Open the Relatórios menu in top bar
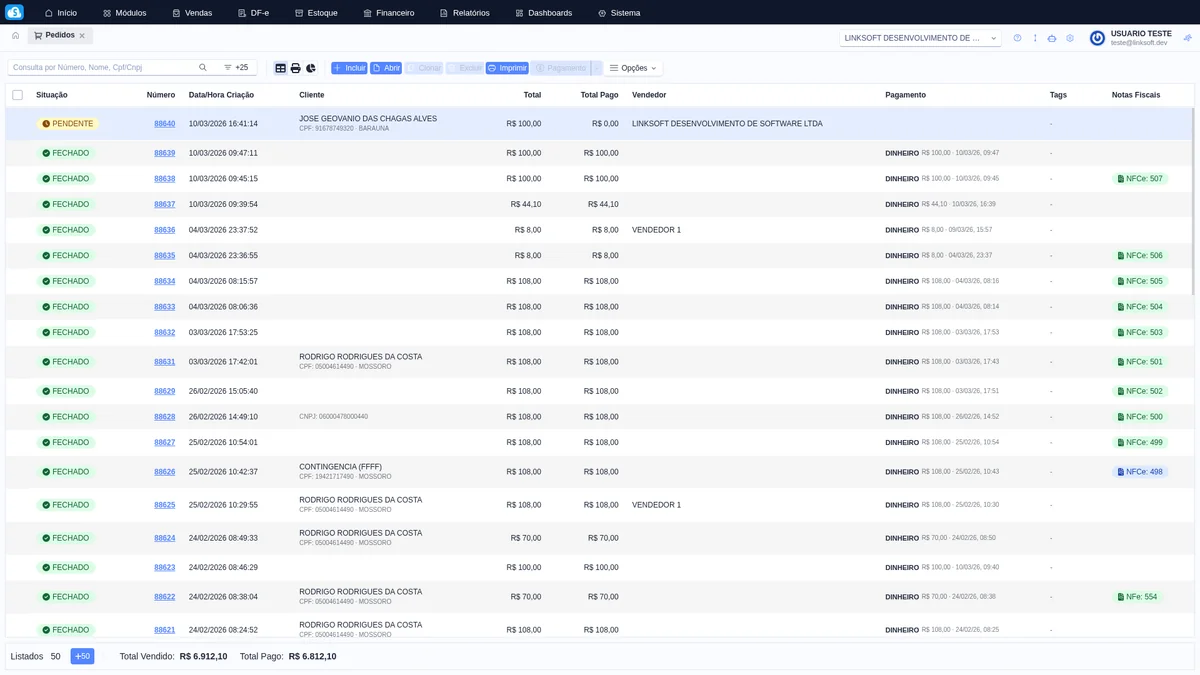 465,13
